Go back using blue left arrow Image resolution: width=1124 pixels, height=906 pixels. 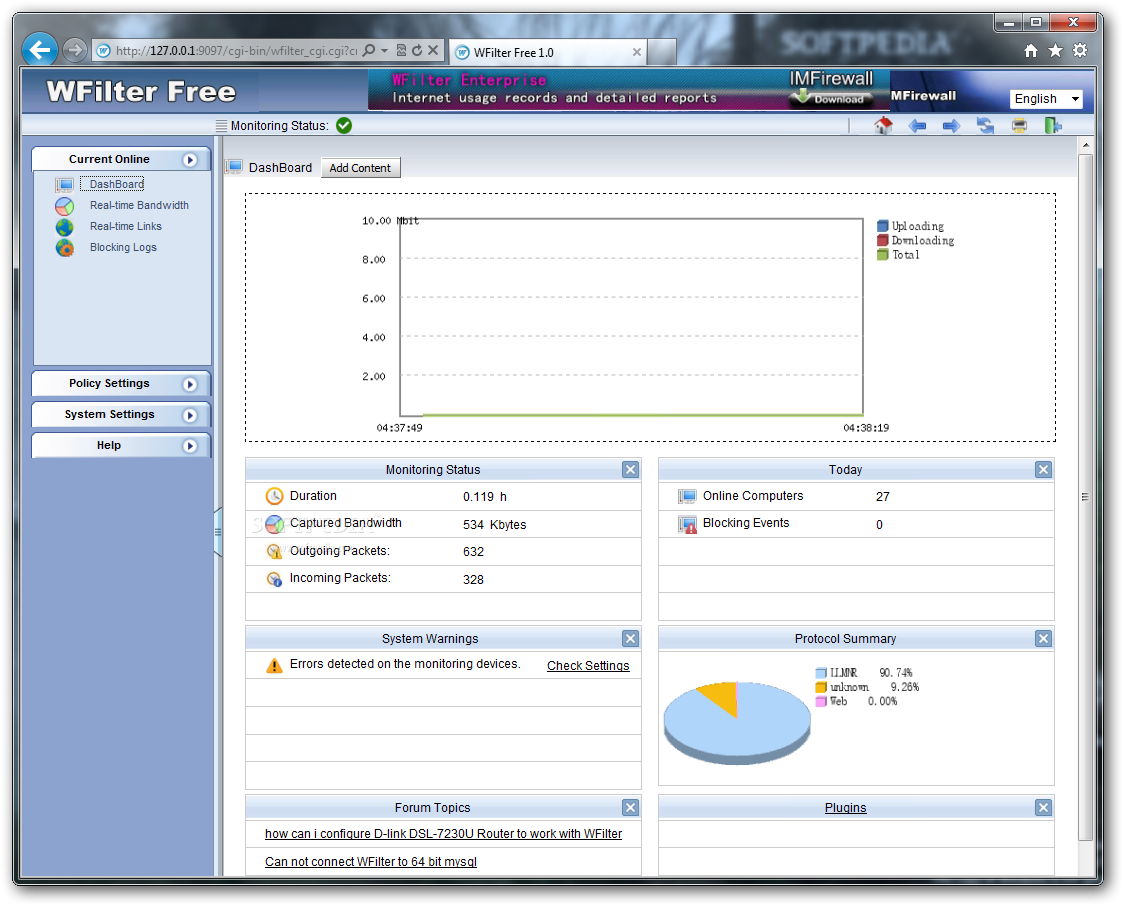[917, 126]
